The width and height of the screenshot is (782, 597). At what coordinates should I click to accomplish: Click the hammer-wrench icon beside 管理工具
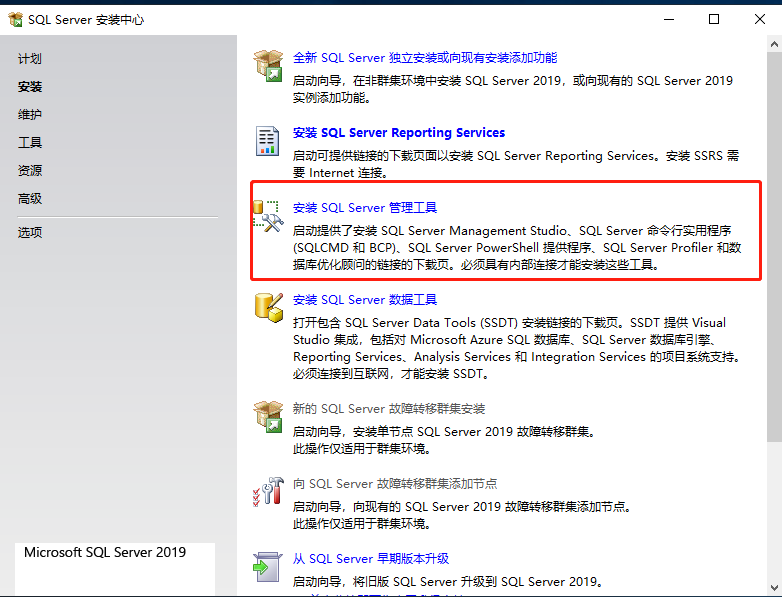click(x=268, y=216)
